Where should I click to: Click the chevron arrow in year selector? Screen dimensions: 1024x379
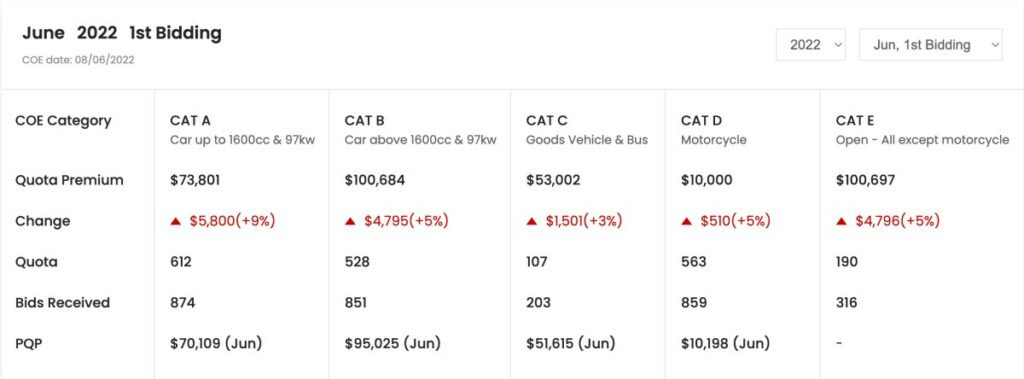[839, 45]
